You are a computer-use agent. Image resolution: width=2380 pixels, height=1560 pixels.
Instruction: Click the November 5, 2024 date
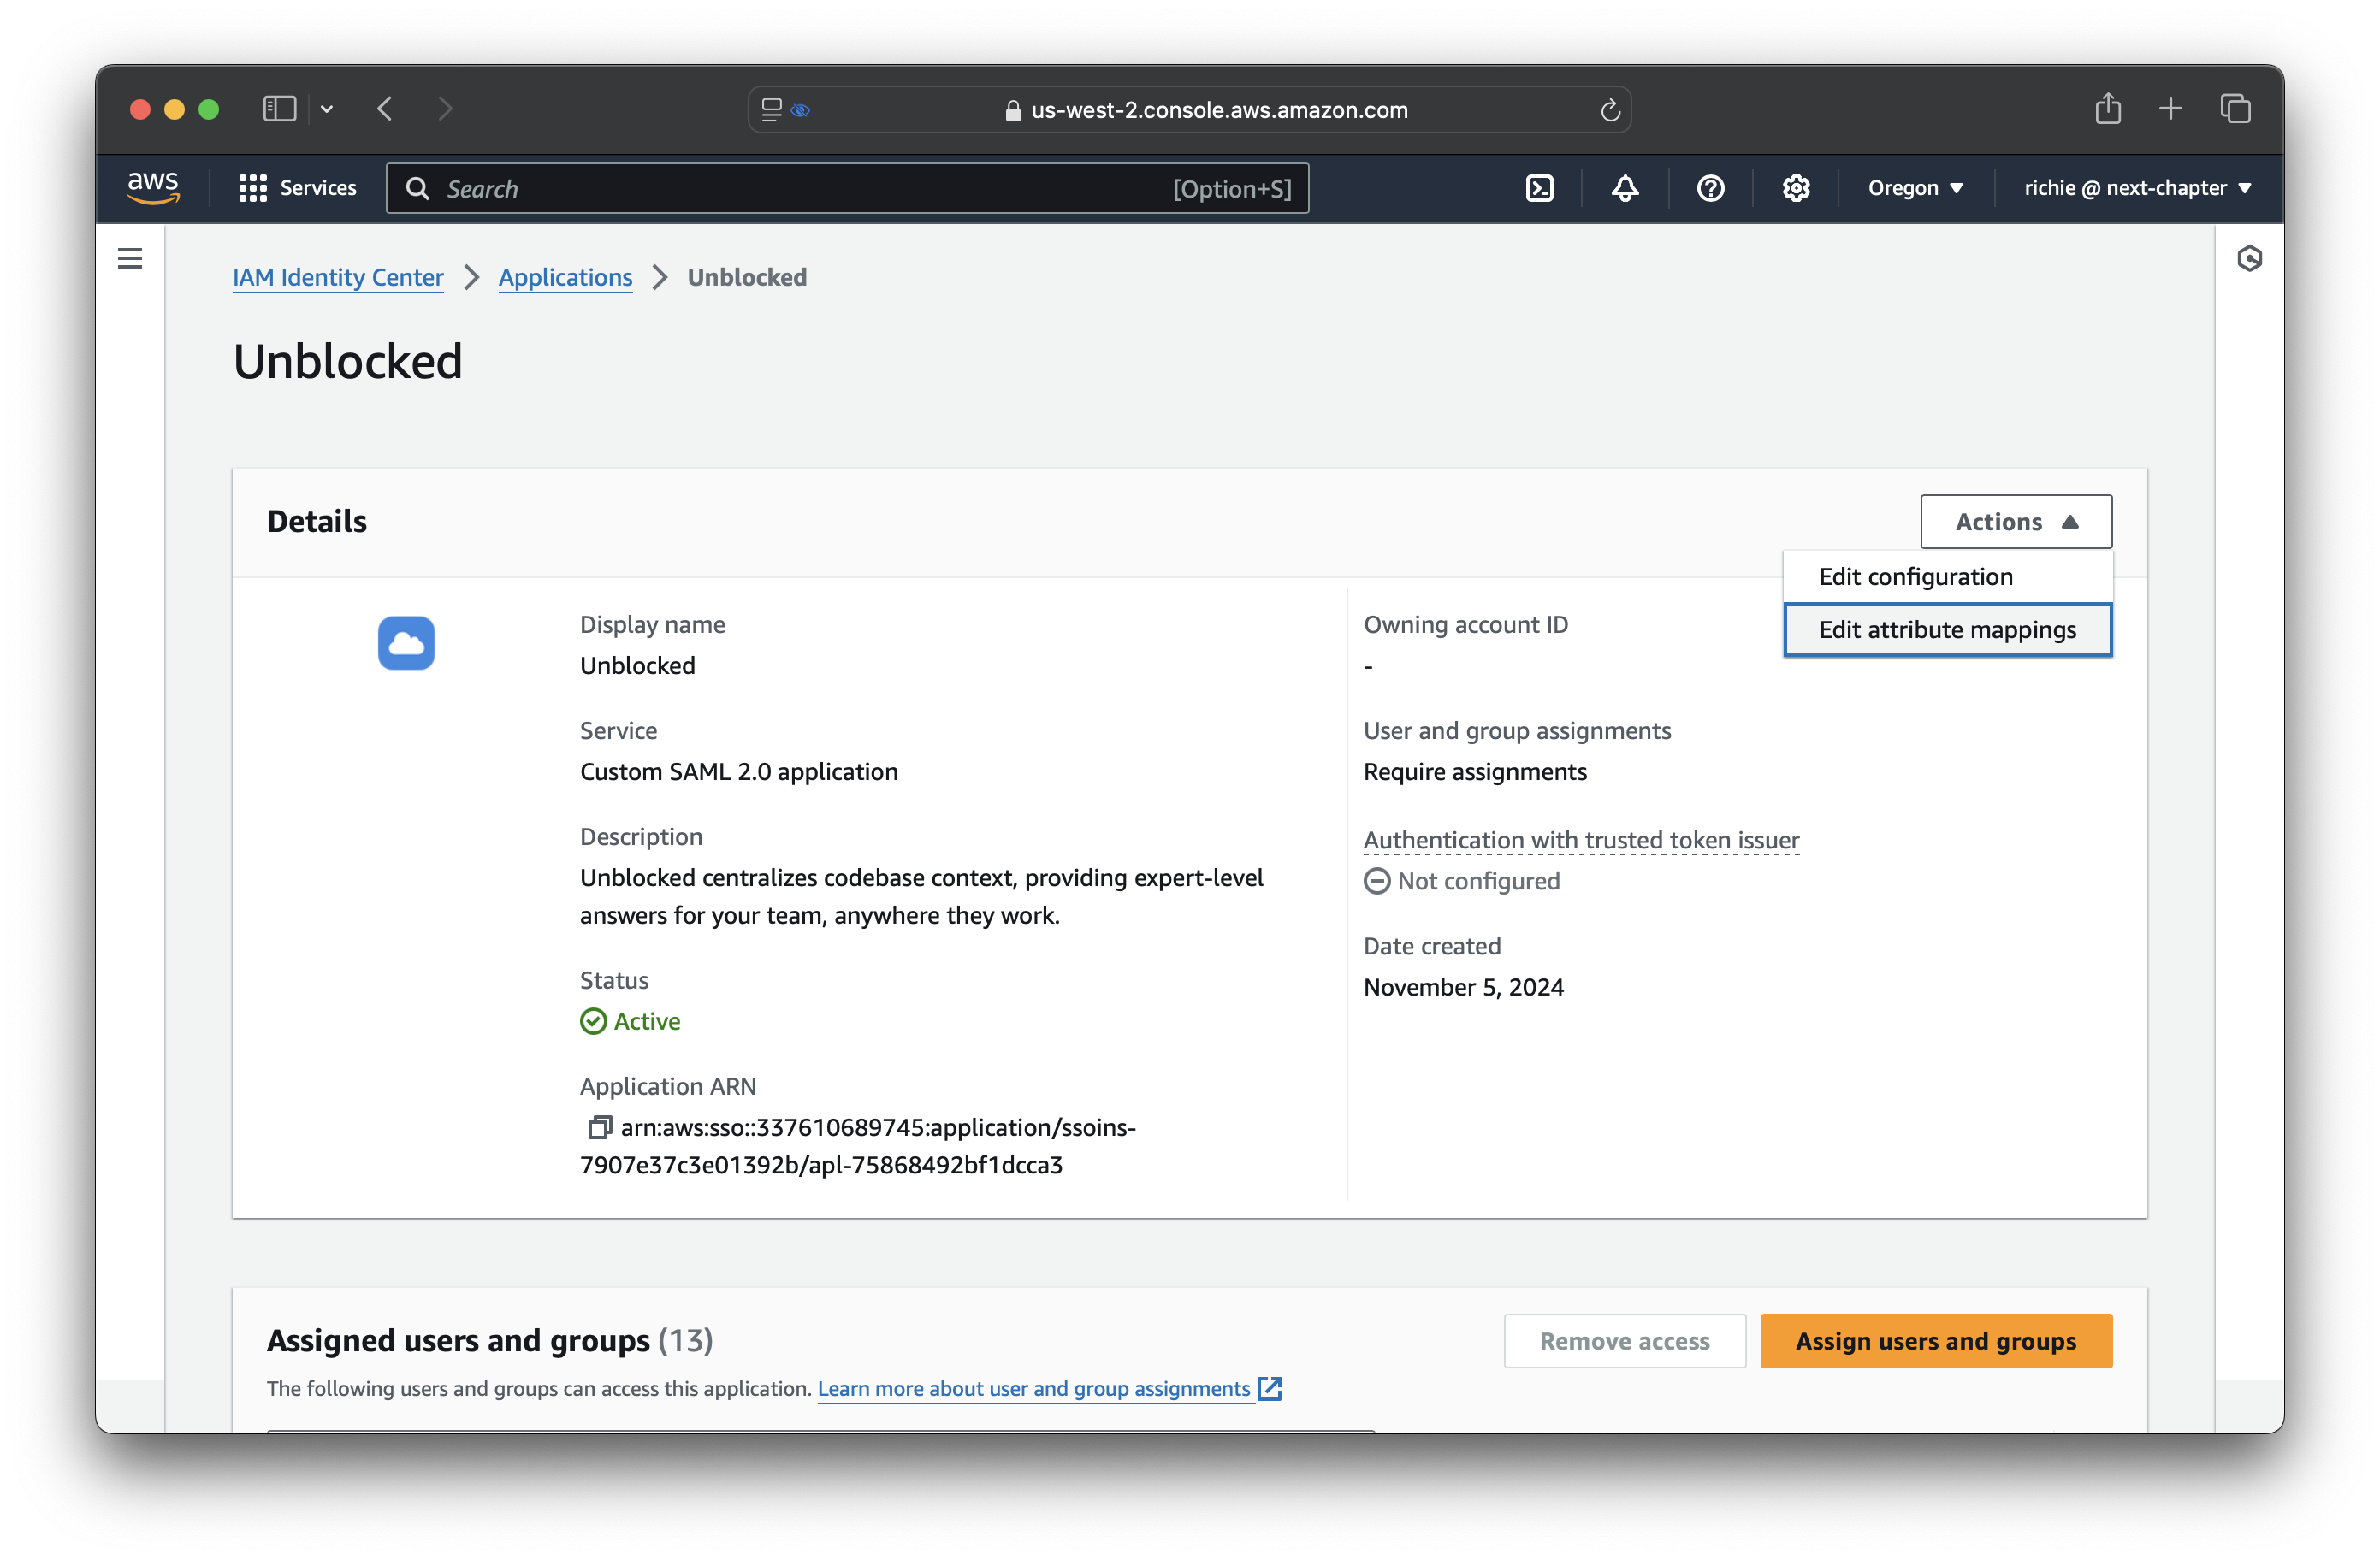tap(1463, 987)
